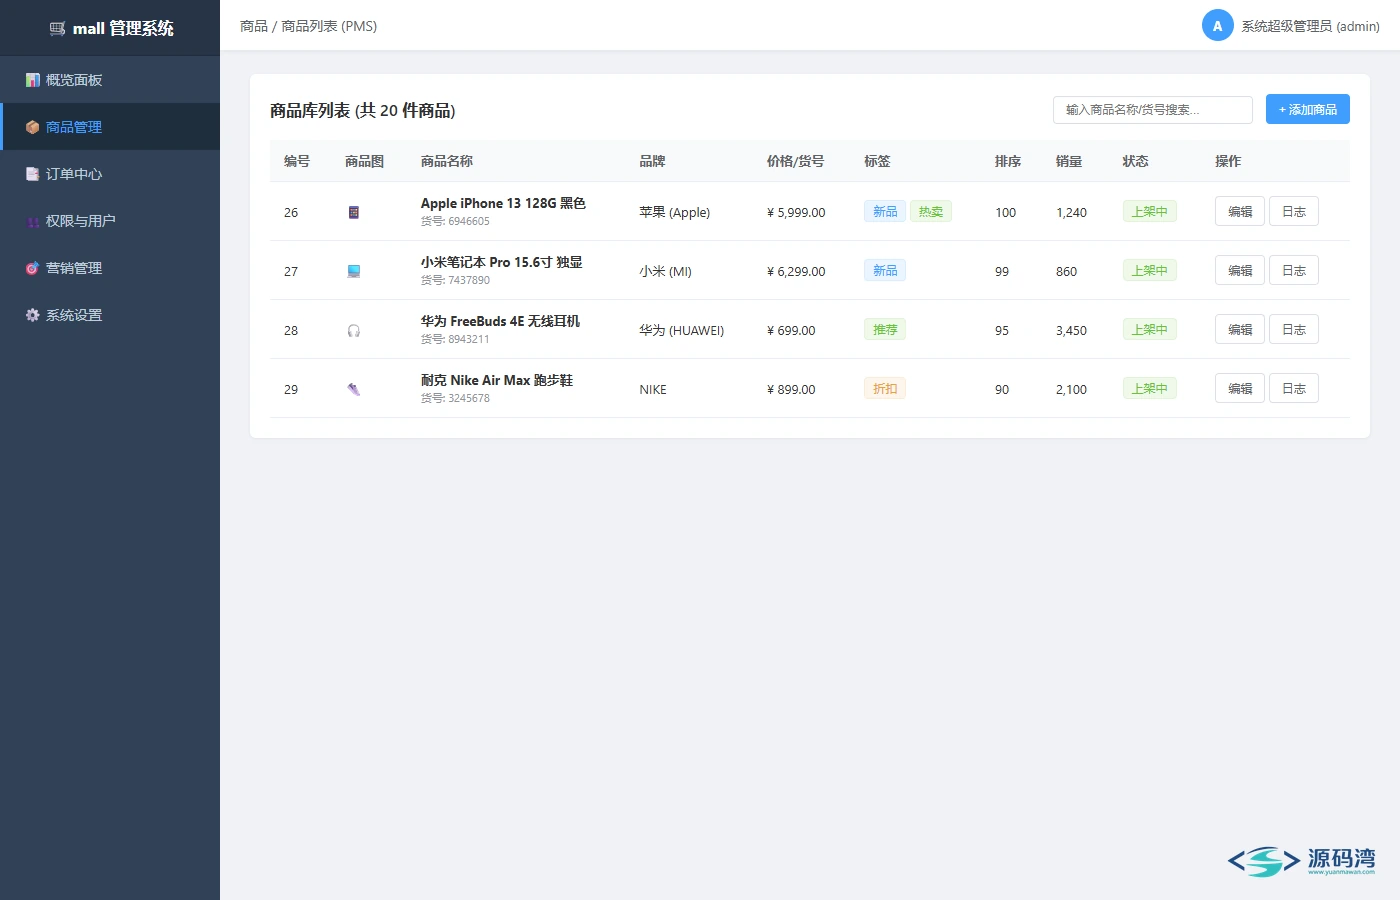The height and width of the screenshot is (900, 1400).
Task: Edit the 小米笔记本 Pro product
Action: point(1240,270)
